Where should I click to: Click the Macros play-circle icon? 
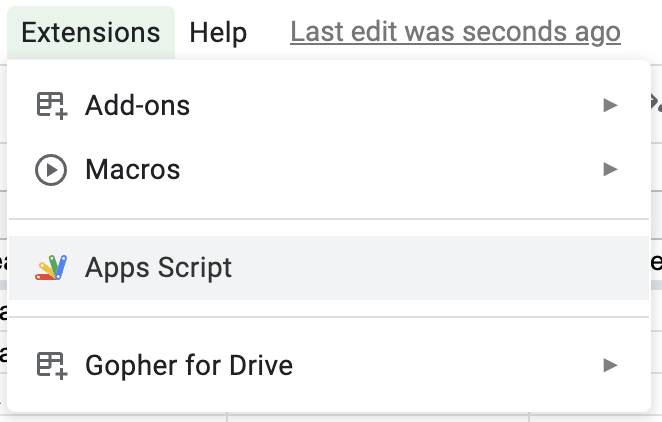tap(51, 170)
